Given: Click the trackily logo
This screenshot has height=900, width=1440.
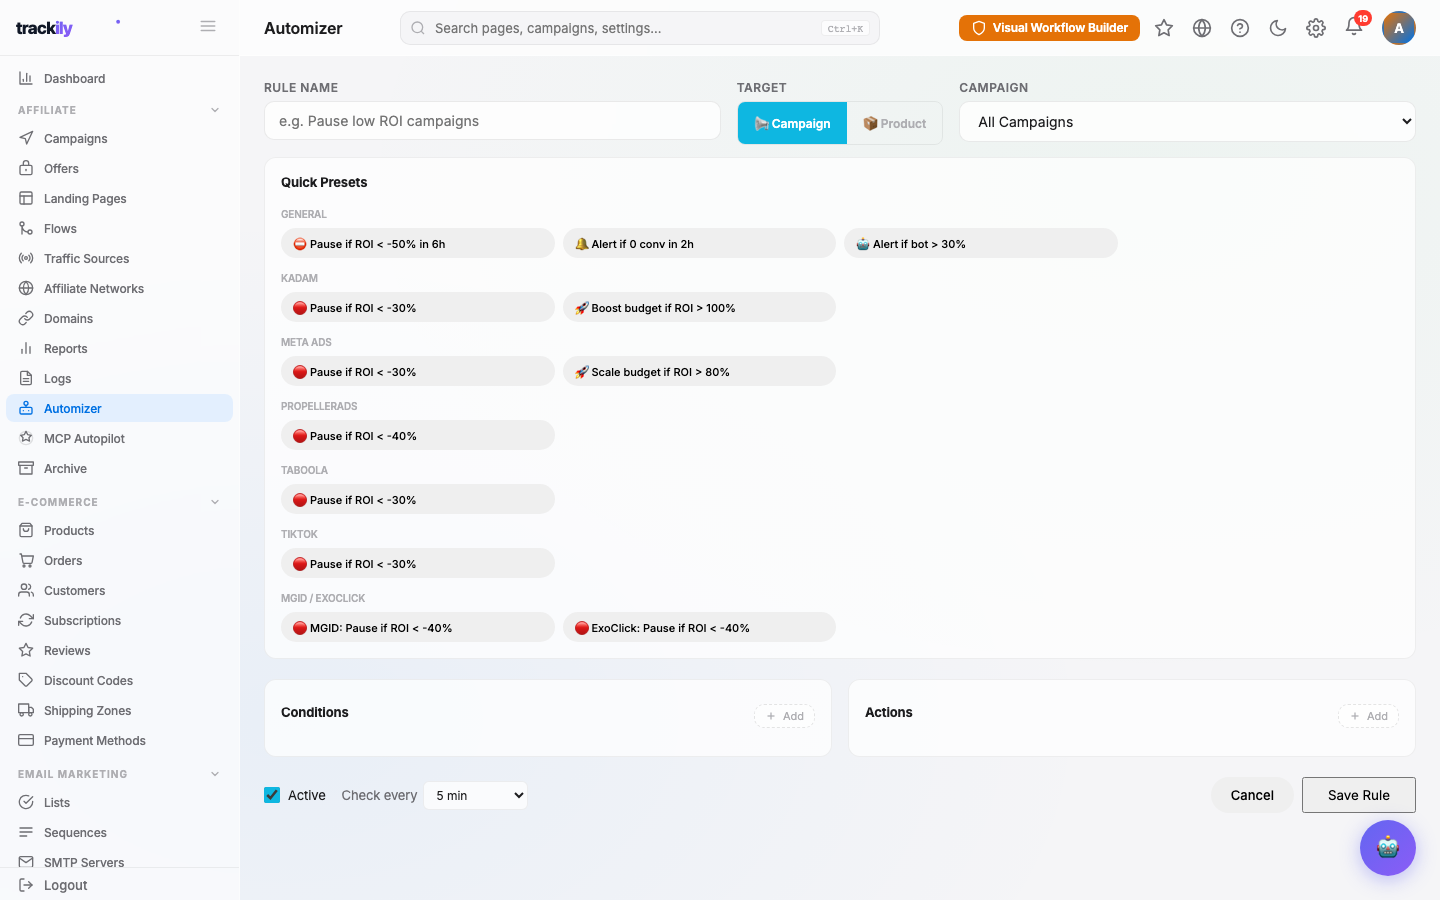Looking at the screenshot, I should click(44, 28).
